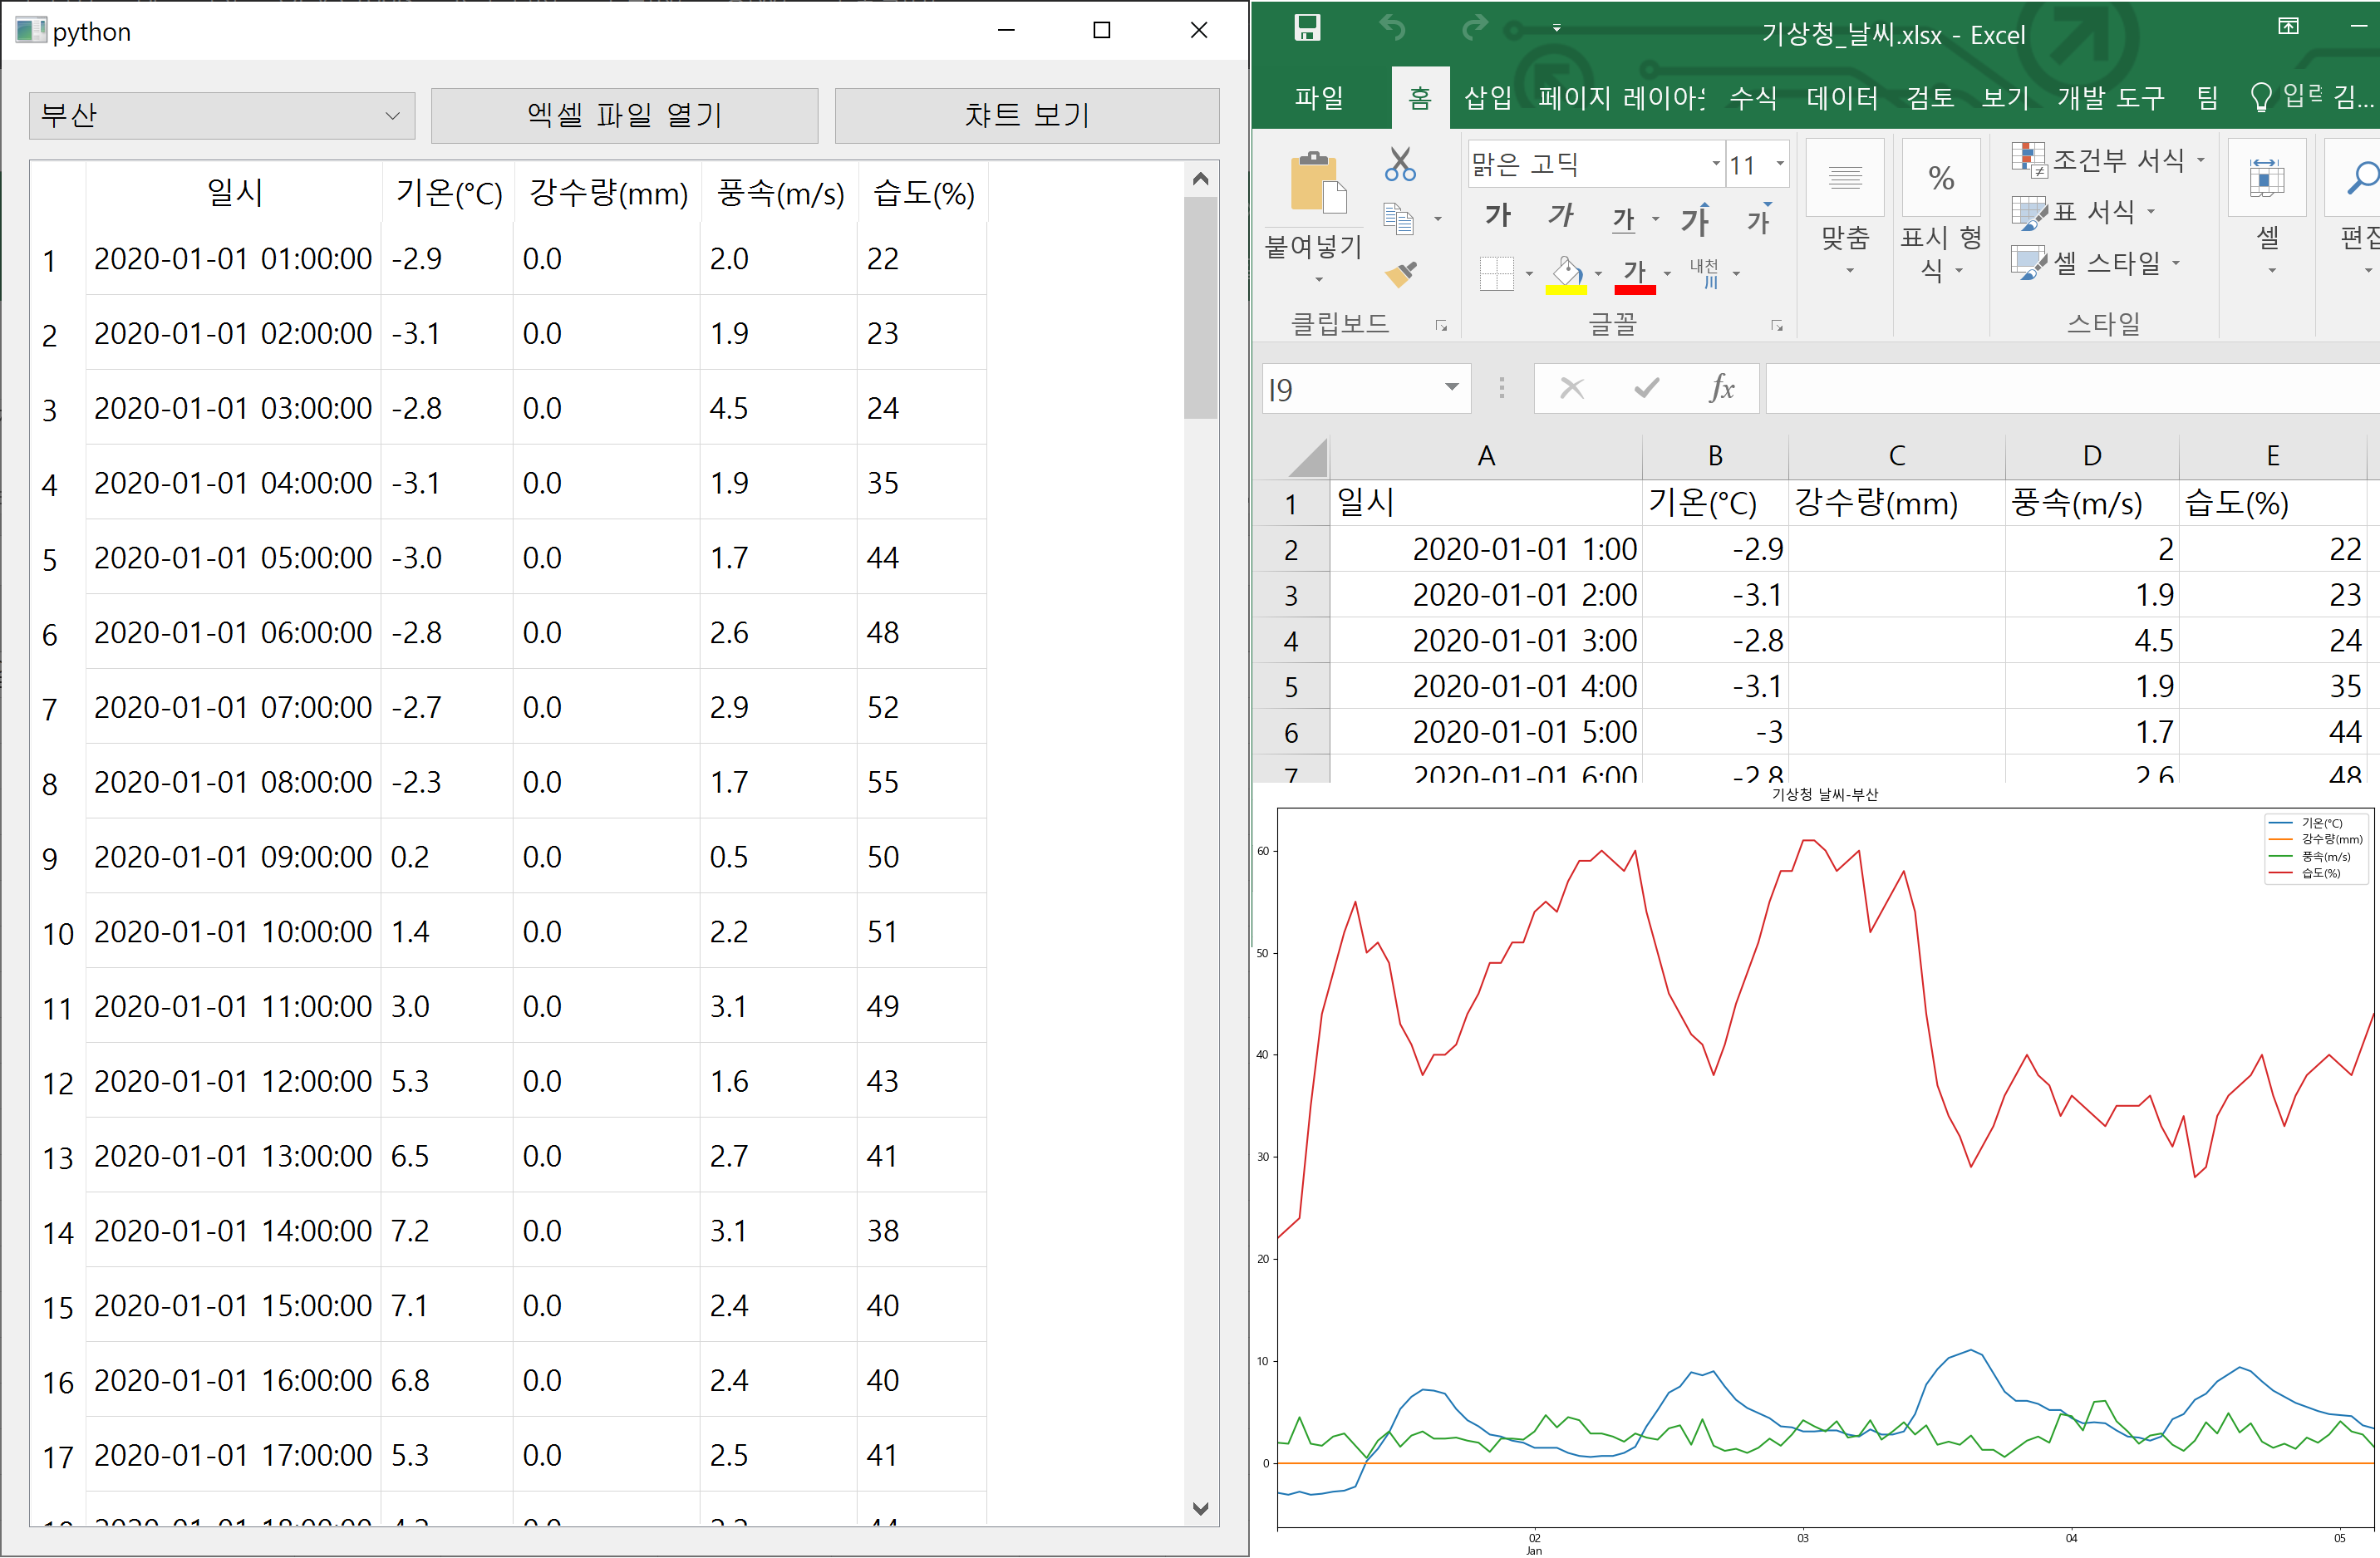Open the 맑은 고딕 font name dropdown
The height and width of the screenshot is (1558, 2380).
pyautogui.click(x=1715, y=164)
